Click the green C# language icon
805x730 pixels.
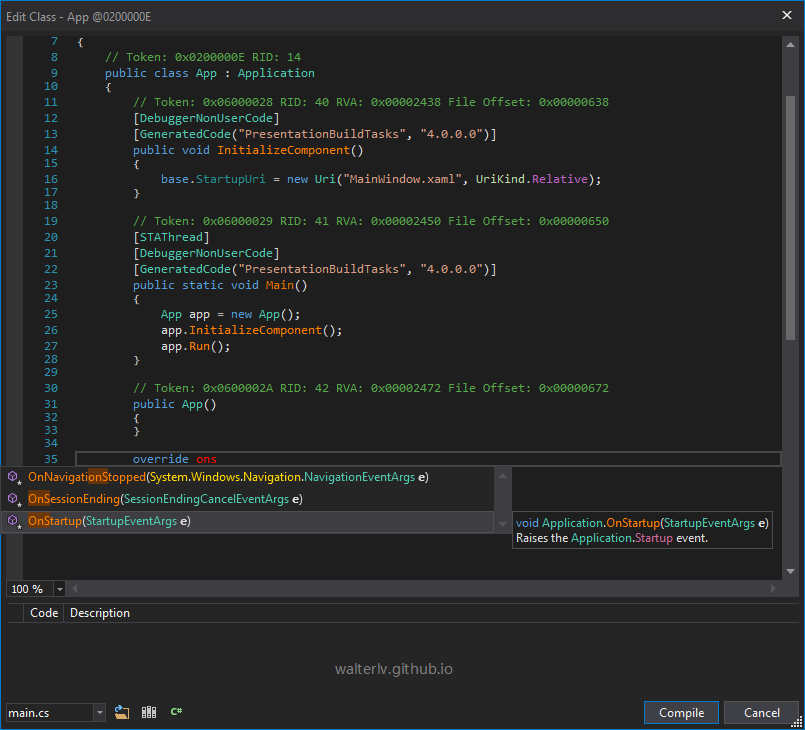(x=176, y=712)
